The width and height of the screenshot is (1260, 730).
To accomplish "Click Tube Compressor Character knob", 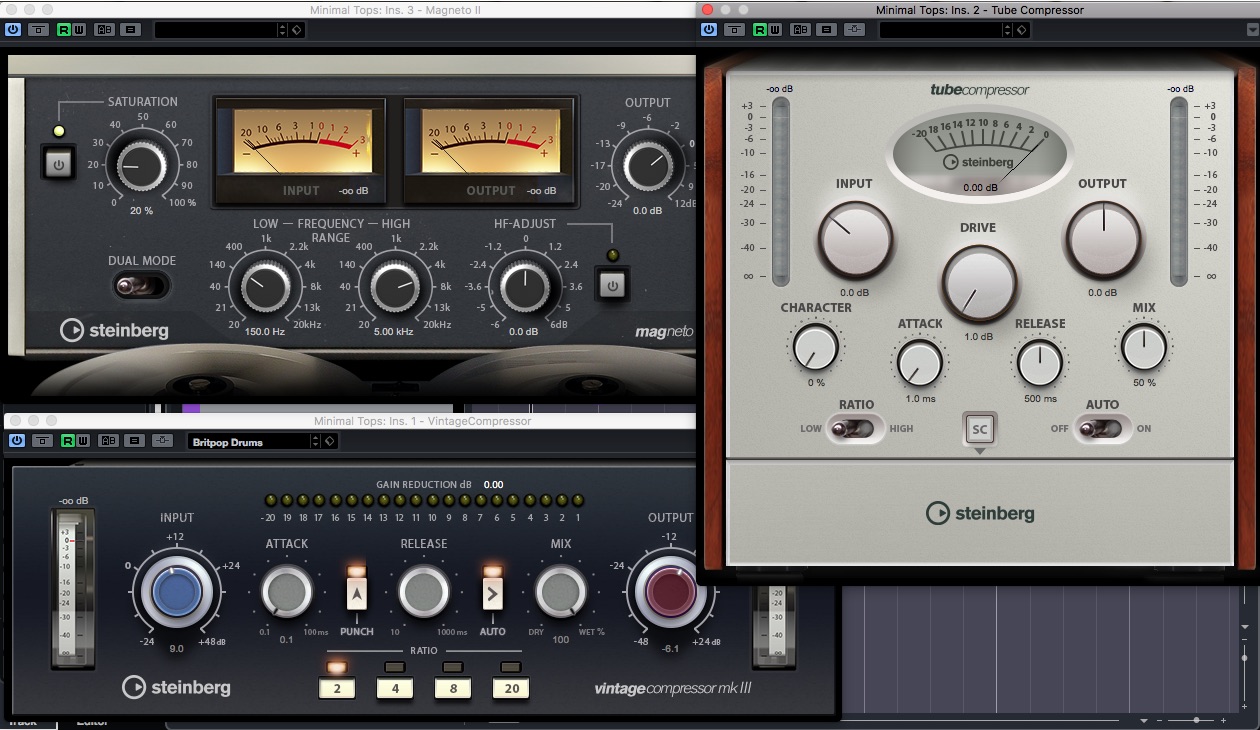I will coord(816,348).
